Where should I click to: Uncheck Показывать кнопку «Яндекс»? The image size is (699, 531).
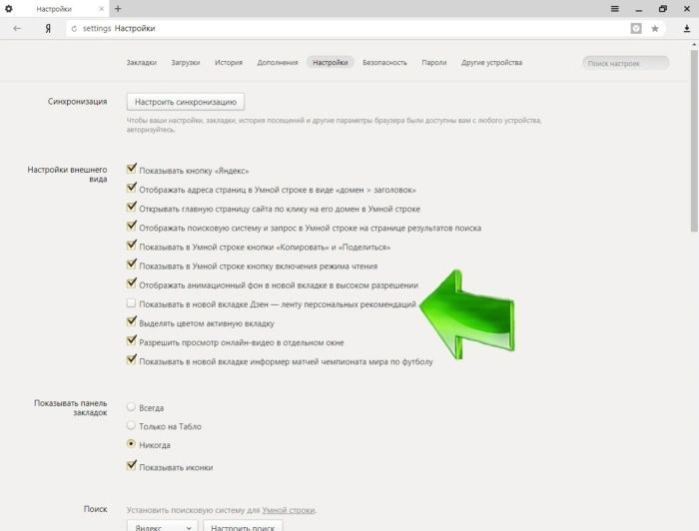(131, 169)
